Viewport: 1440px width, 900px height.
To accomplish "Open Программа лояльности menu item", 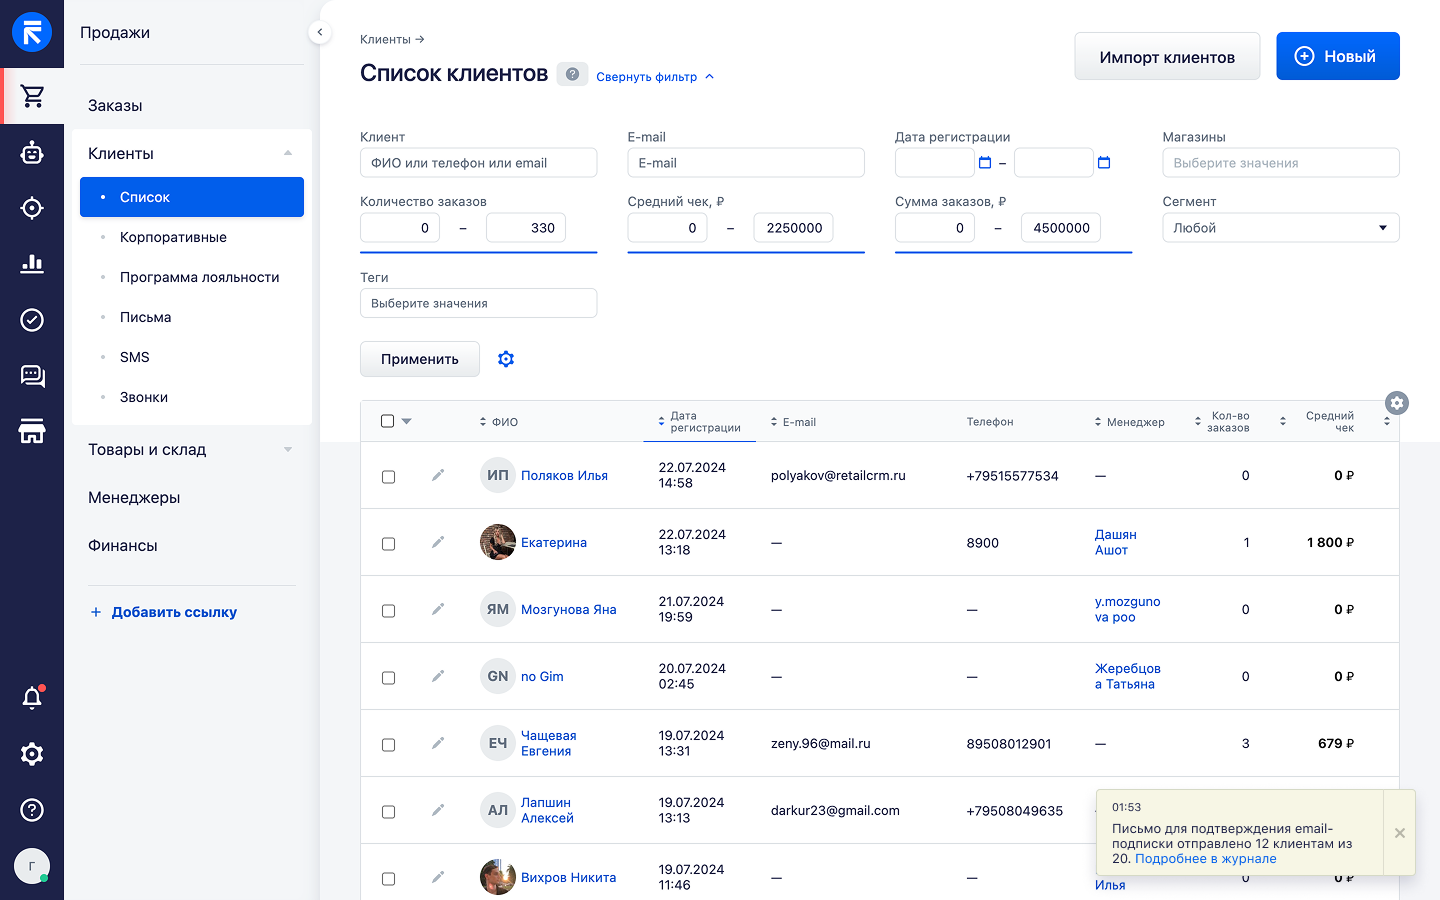I will 199,277.
